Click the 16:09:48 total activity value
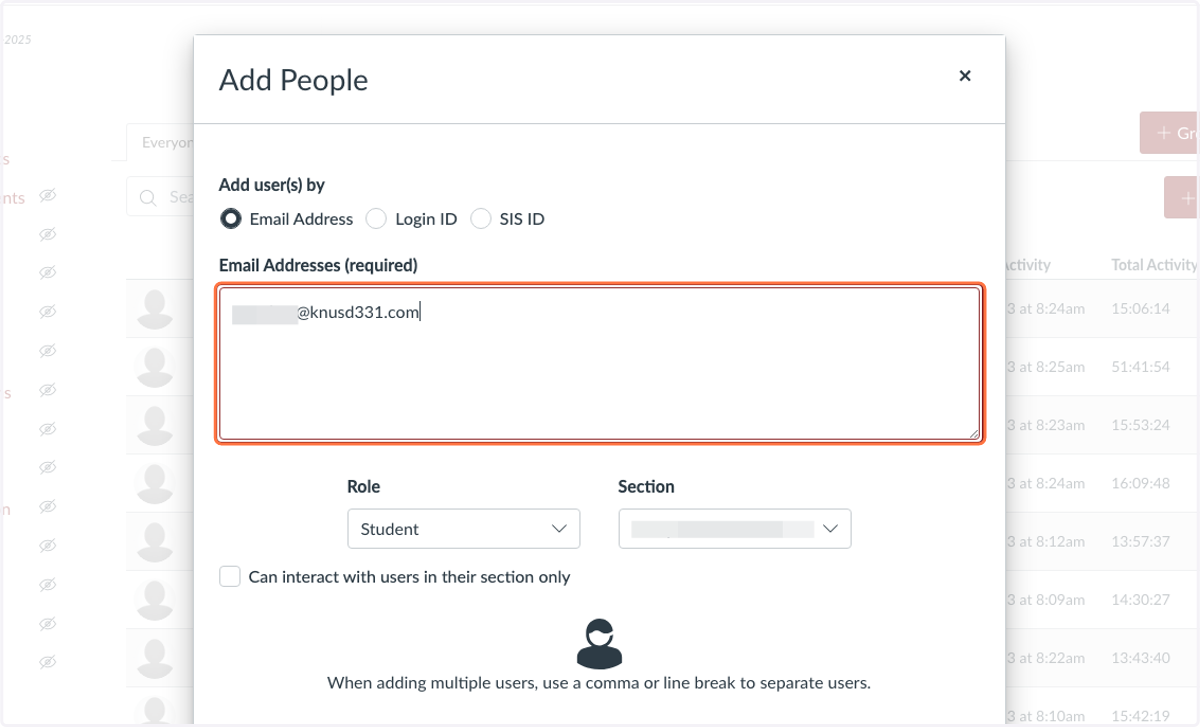 (x=1140, y=483)
